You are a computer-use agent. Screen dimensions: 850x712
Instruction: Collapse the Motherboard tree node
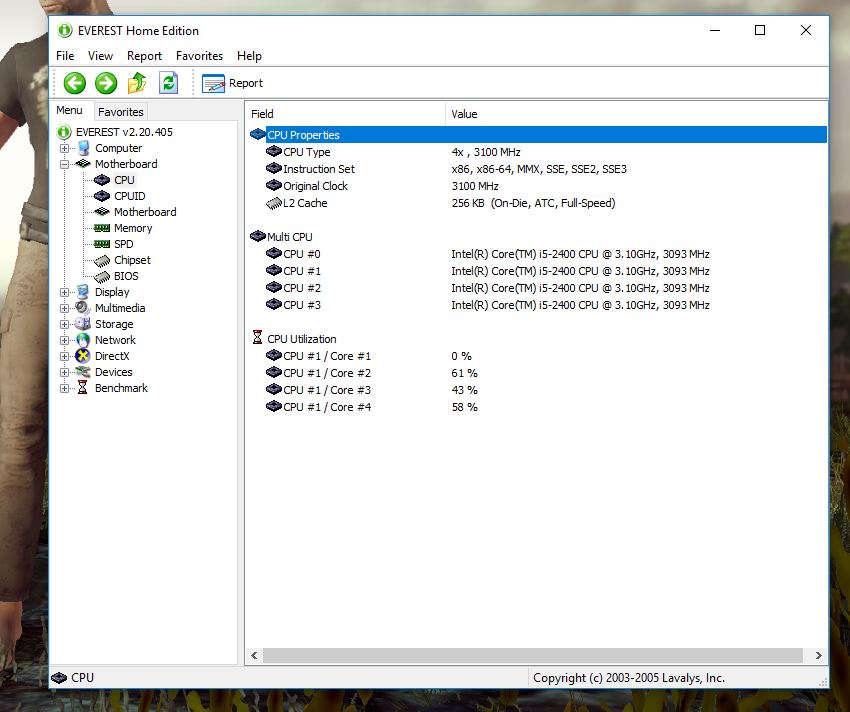(x=65, y=164)
